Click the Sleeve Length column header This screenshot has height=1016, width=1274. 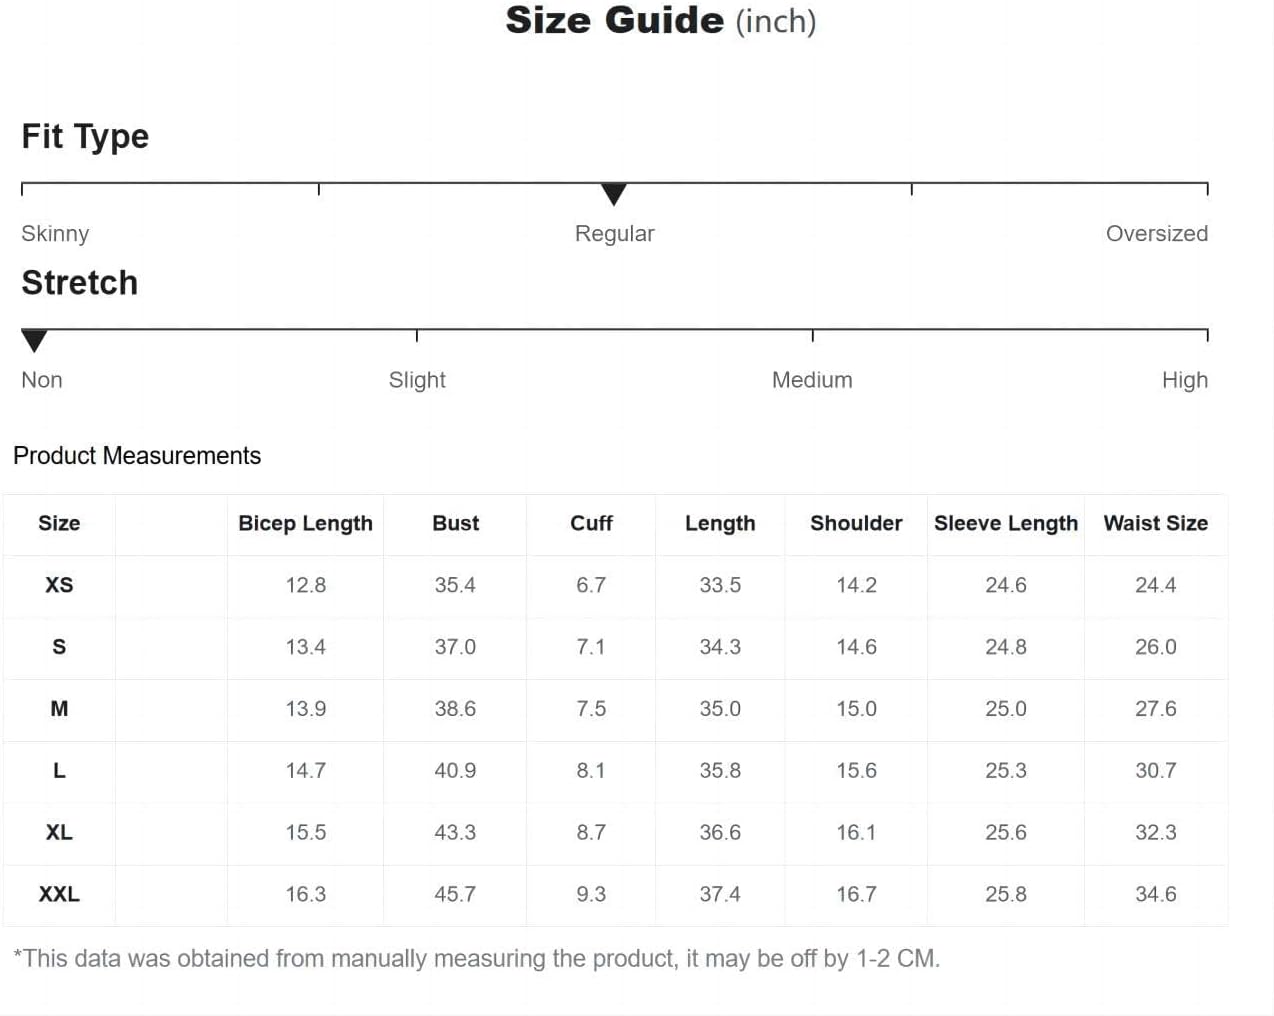1005,523
